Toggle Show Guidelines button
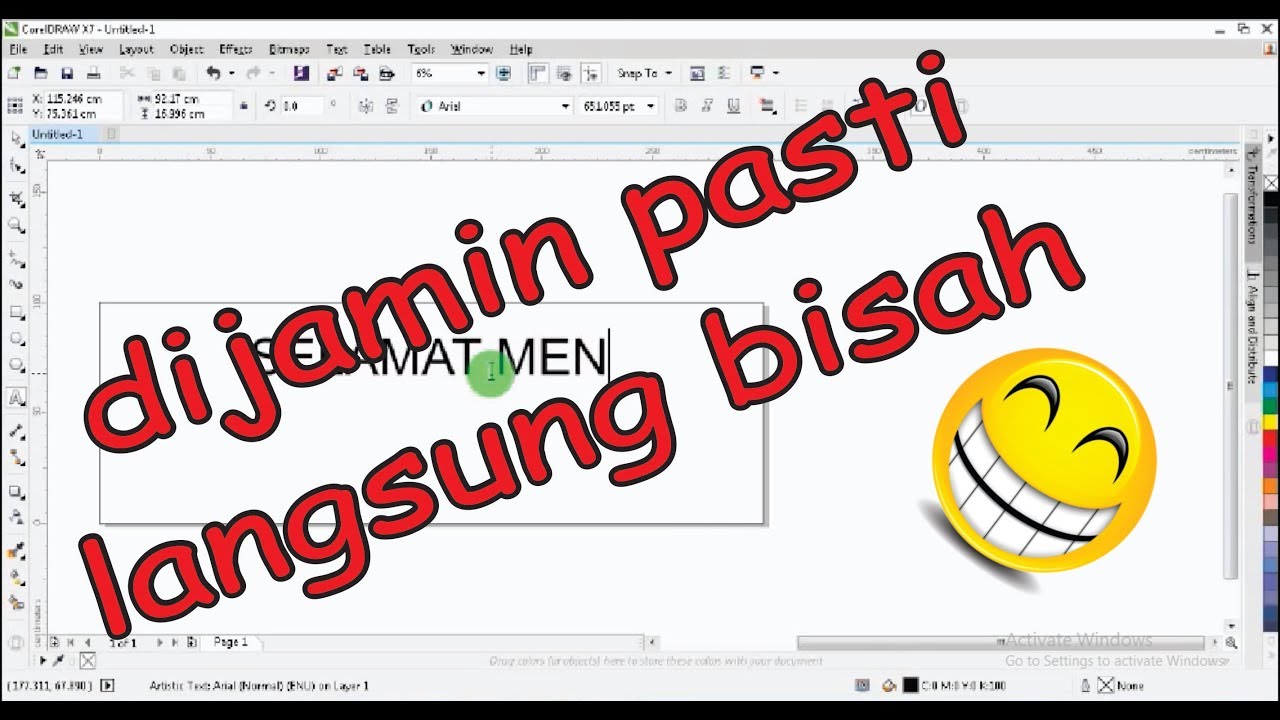The height and width of the screenshot is (720, 1280). 591,73
